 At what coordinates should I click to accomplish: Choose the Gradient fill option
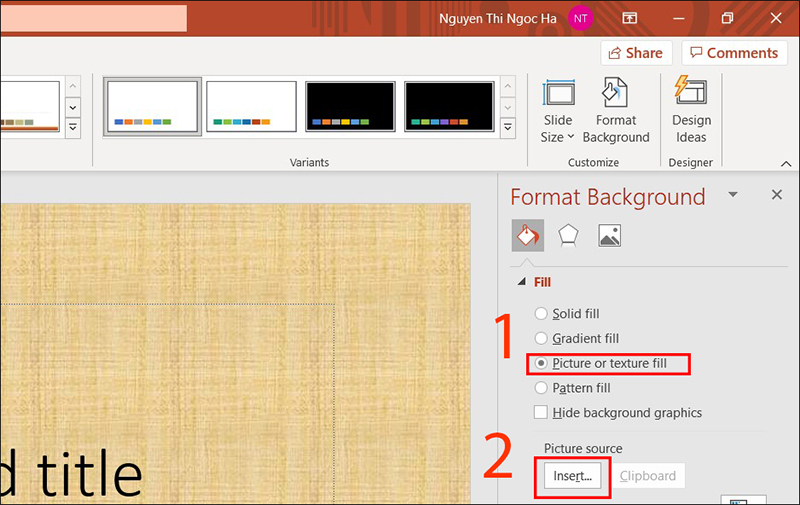pos(542,339)
